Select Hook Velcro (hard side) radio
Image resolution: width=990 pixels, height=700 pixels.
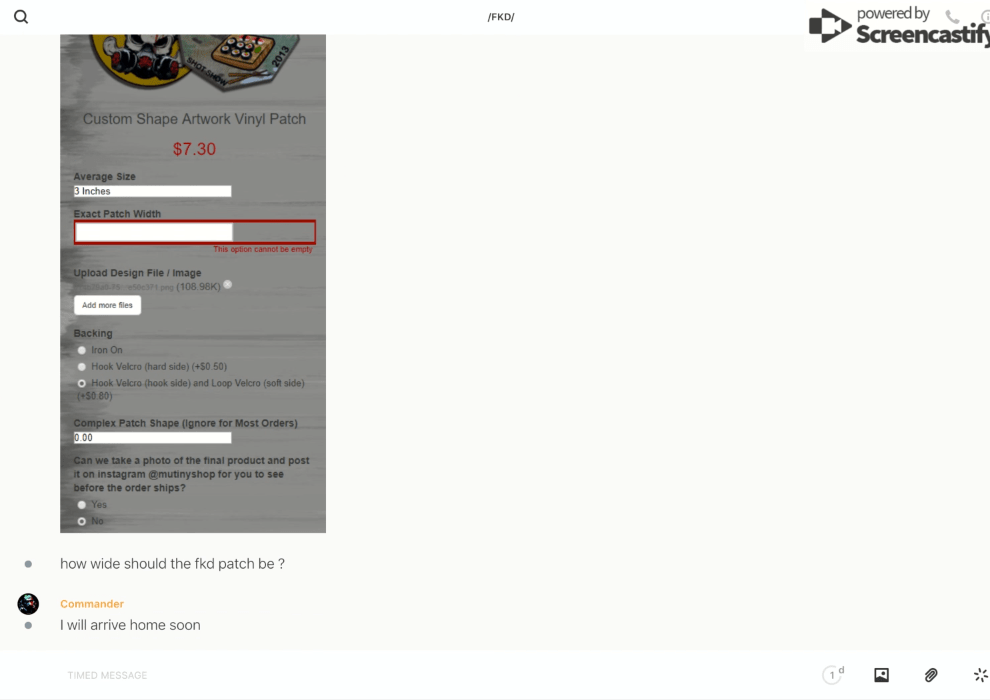81,367
